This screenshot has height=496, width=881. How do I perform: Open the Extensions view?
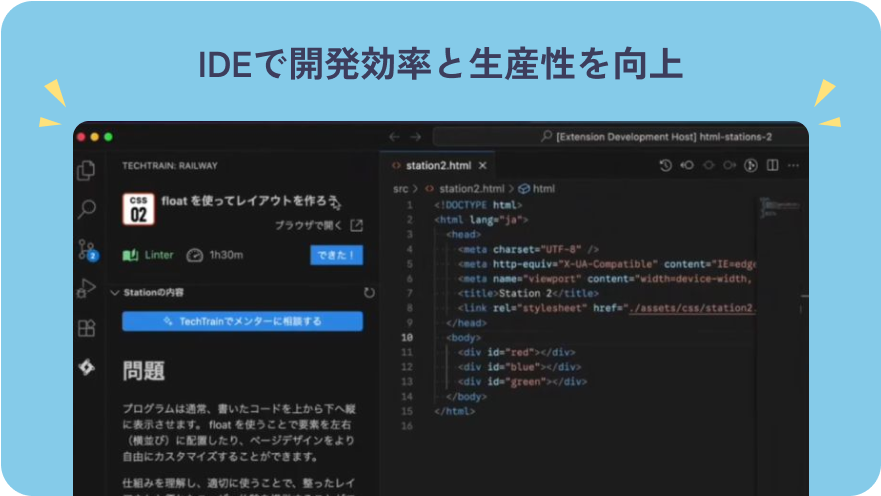87,328
